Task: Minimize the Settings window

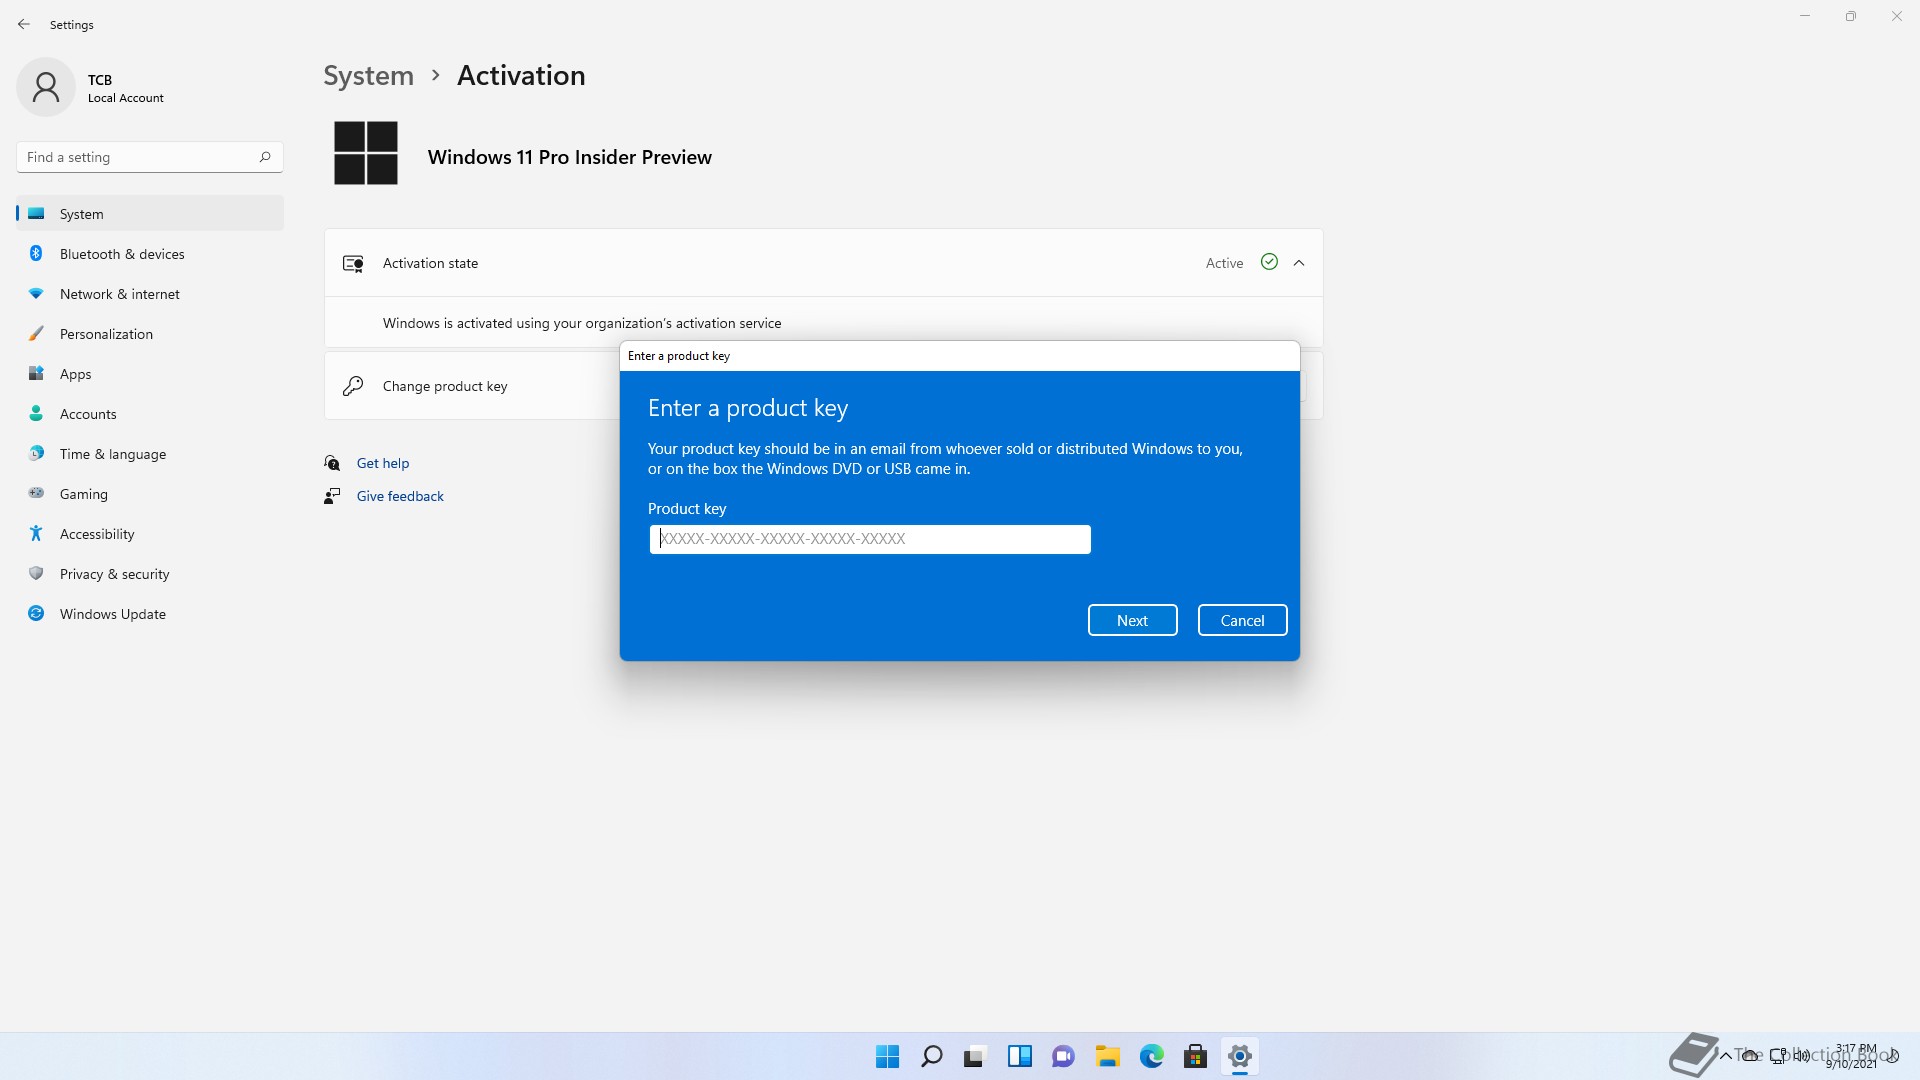Action: [x=1805, y=16]
